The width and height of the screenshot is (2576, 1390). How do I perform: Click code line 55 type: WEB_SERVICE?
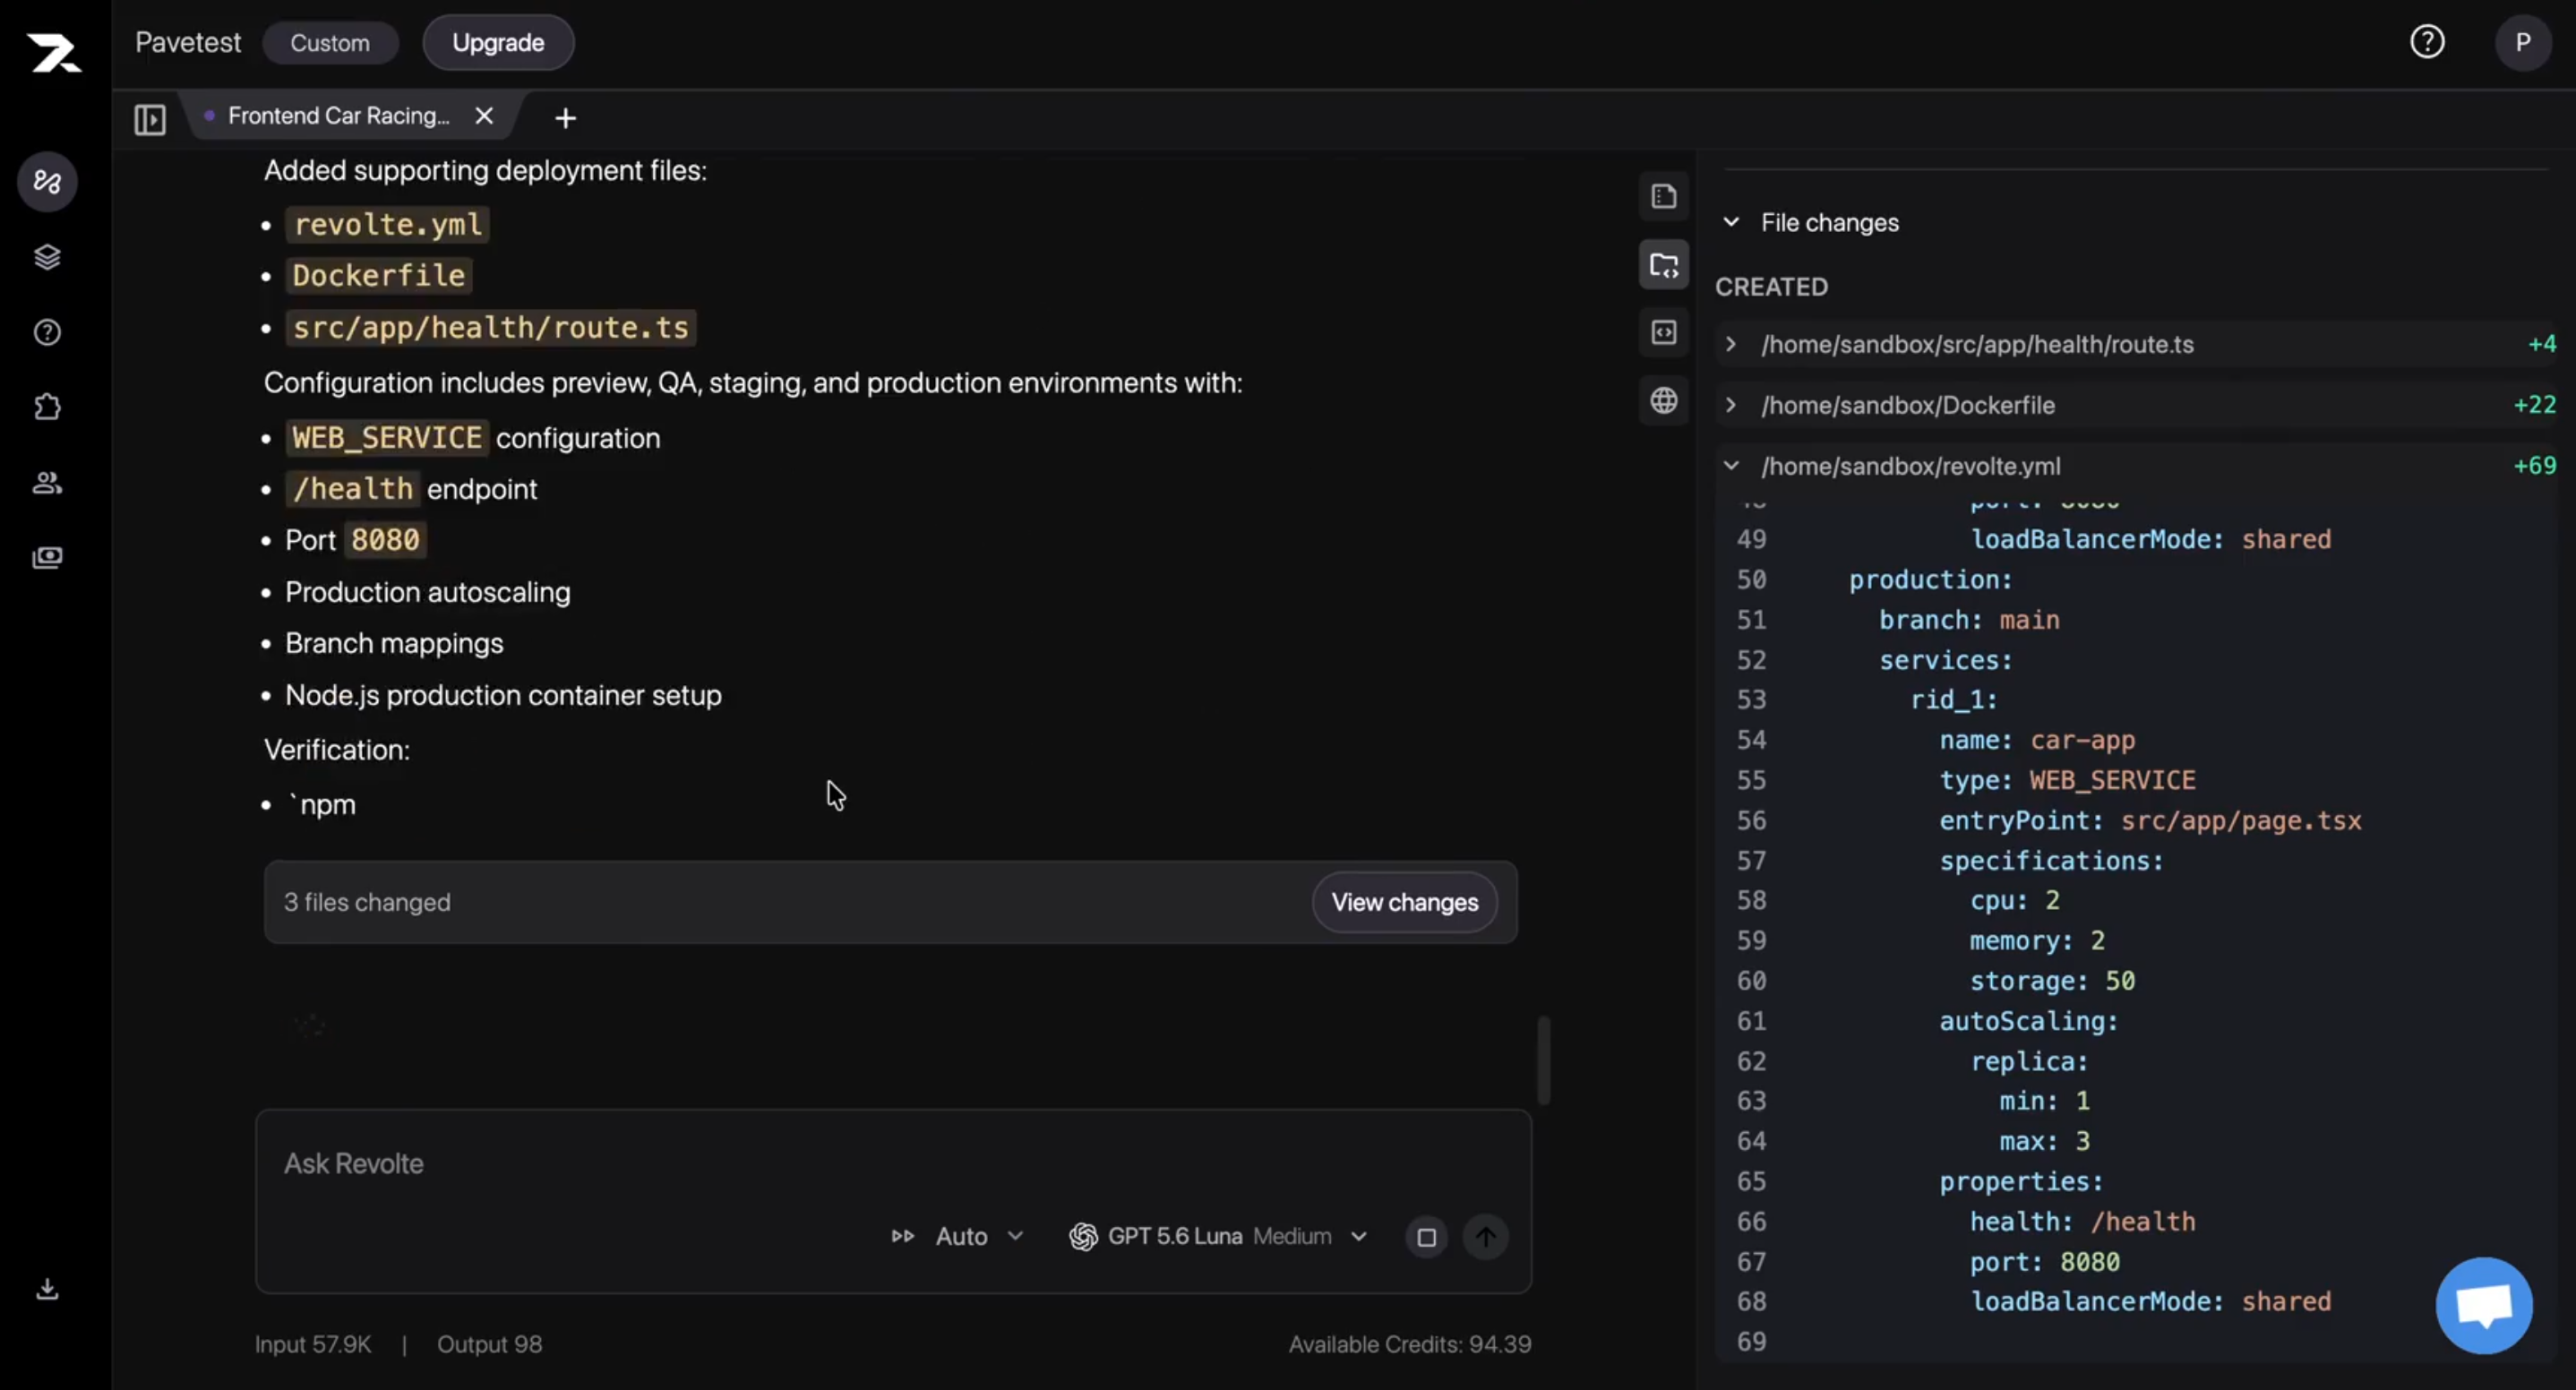tap(2067, 781)
